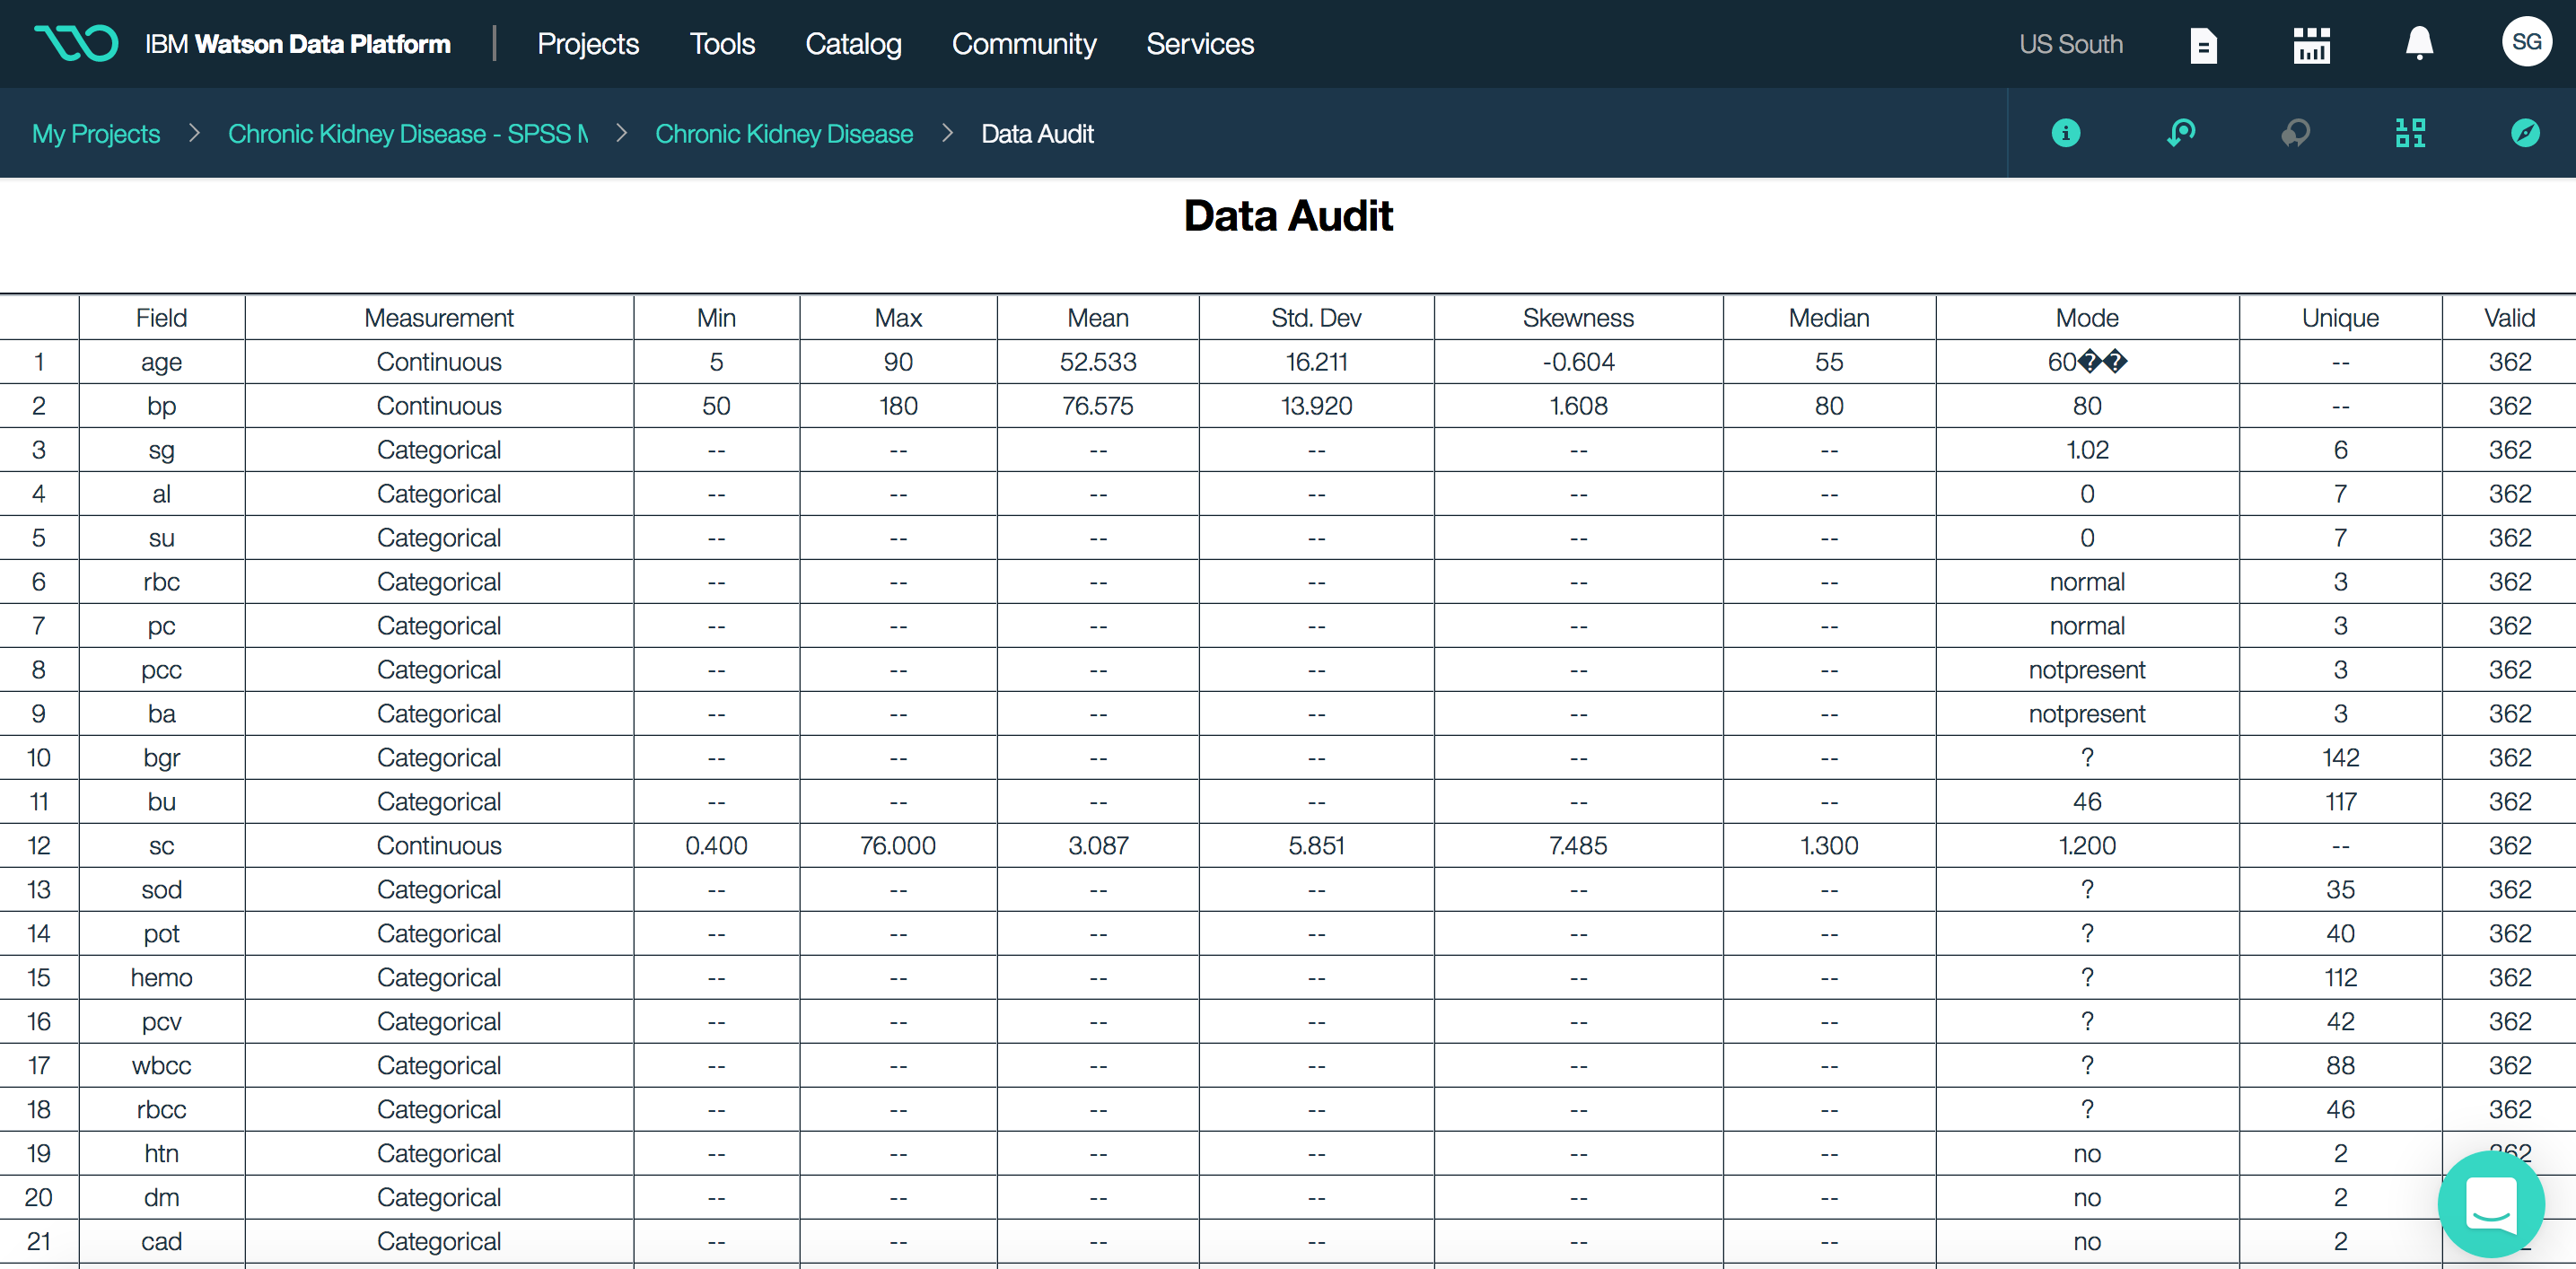The image size is (2576, 1269).
Task: Open the Projects menu
Action: tap(588, 44)
